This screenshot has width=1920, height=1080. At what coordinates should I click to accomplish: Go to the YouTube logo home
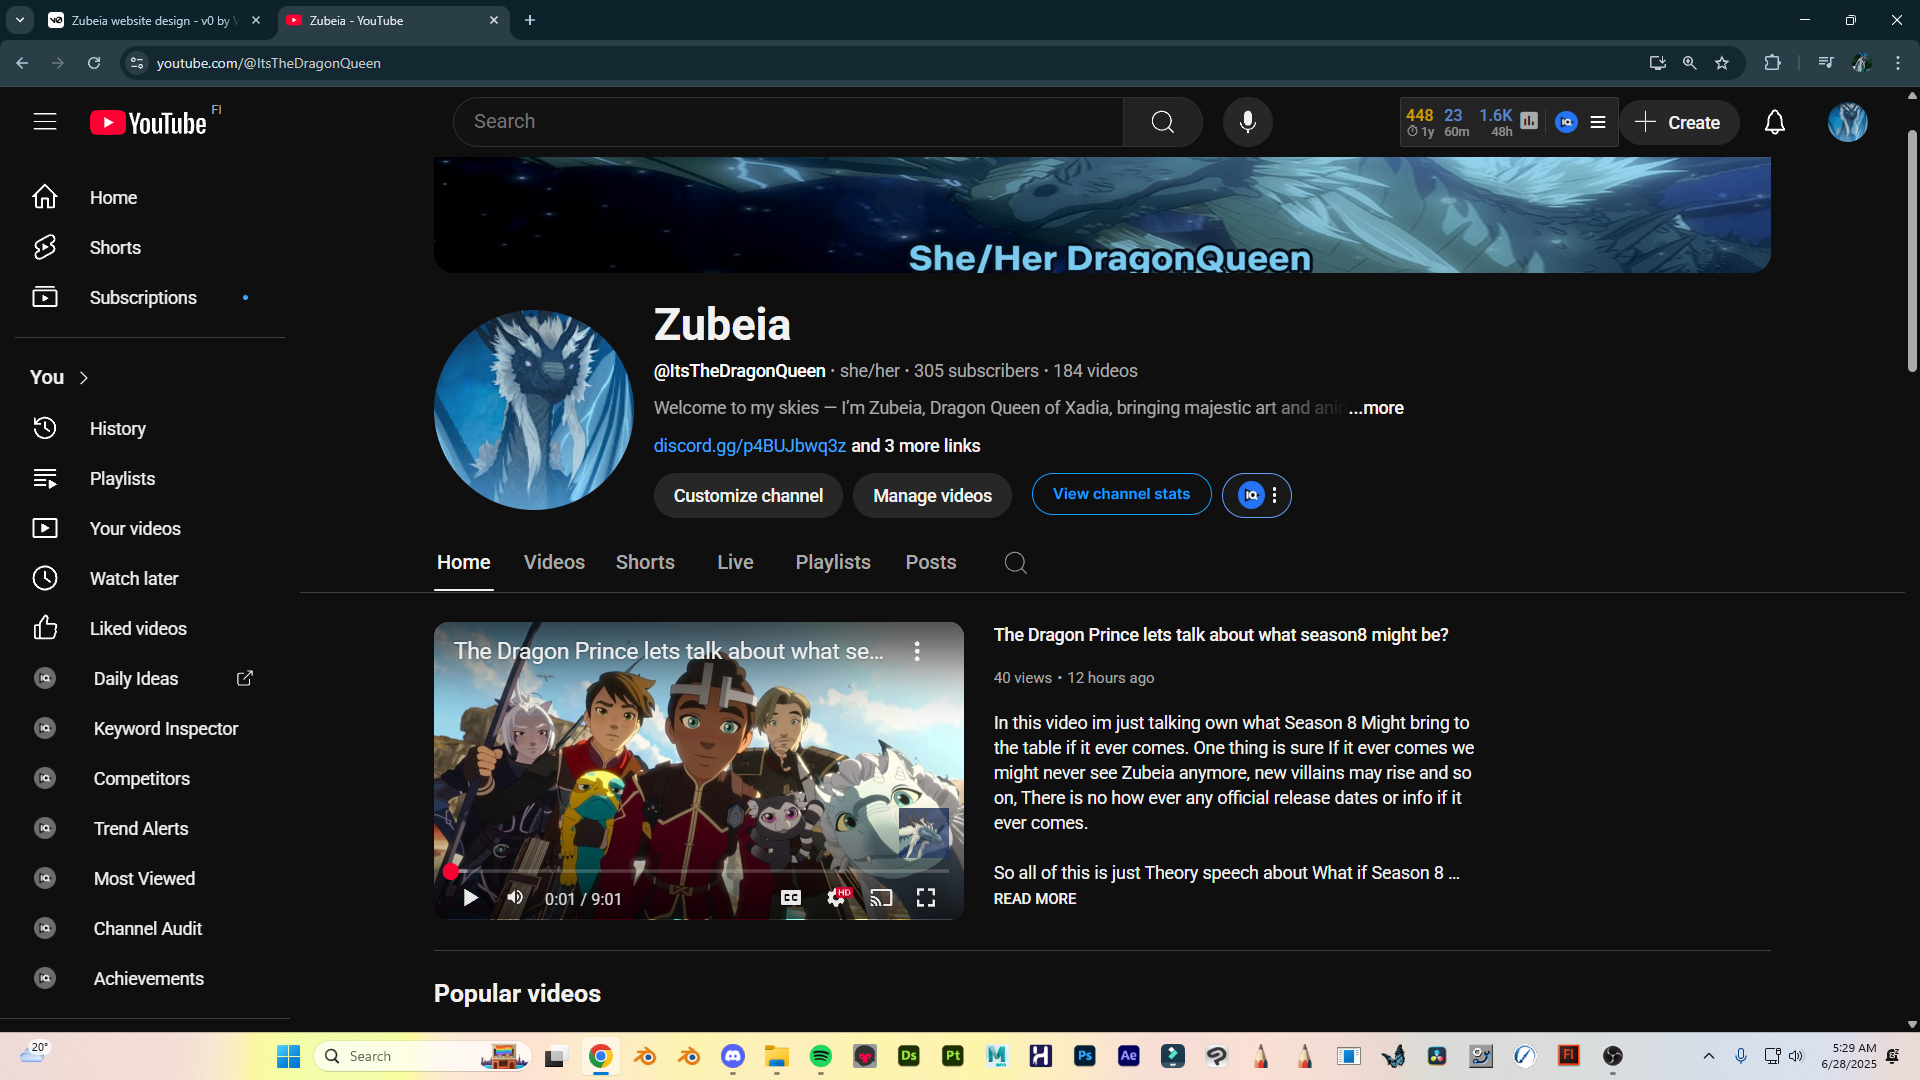point(148,123)
